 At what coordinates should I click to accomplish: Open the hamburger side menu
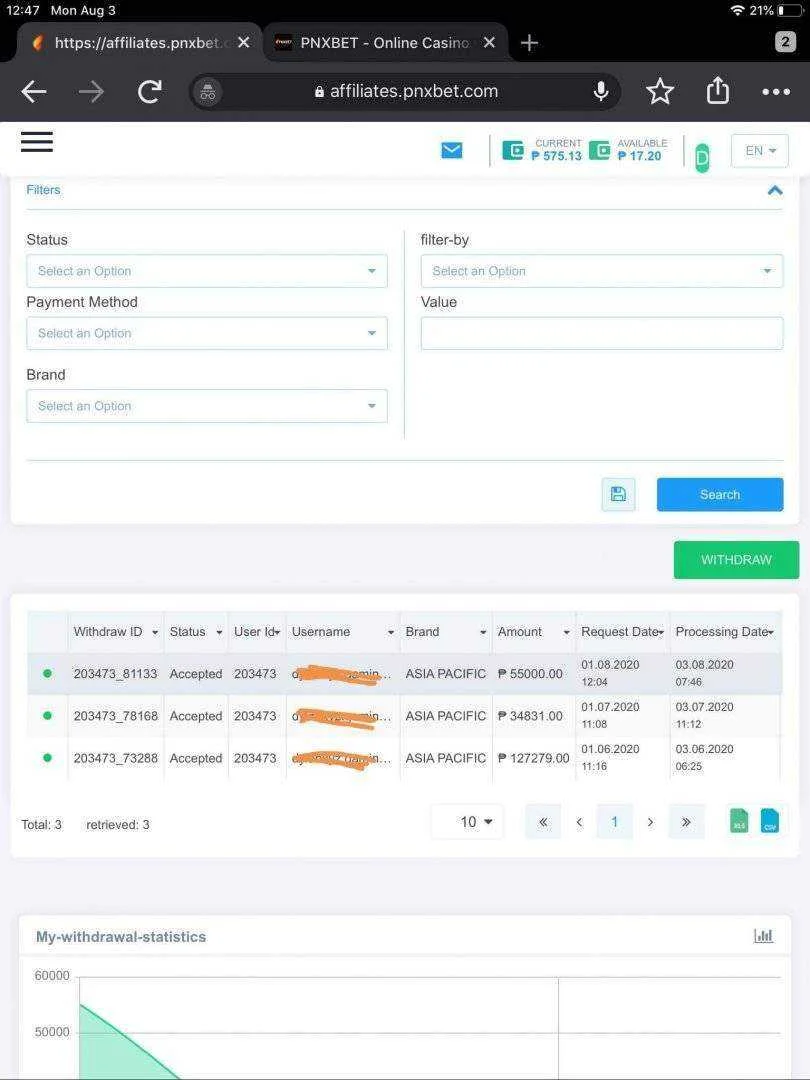coord(37,142)
